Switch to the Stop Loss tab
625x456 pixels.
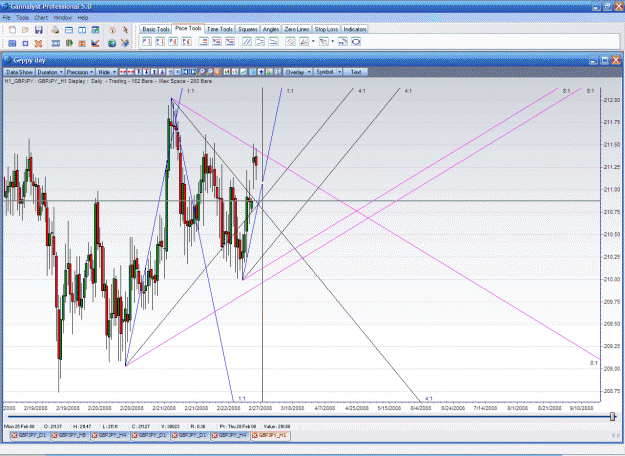tap(326, 29)
